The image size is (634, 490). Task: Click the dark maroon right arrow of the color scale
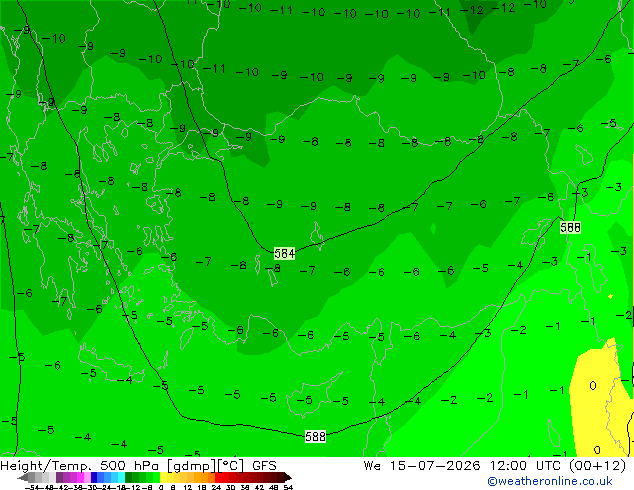click(x=287, y=477)
